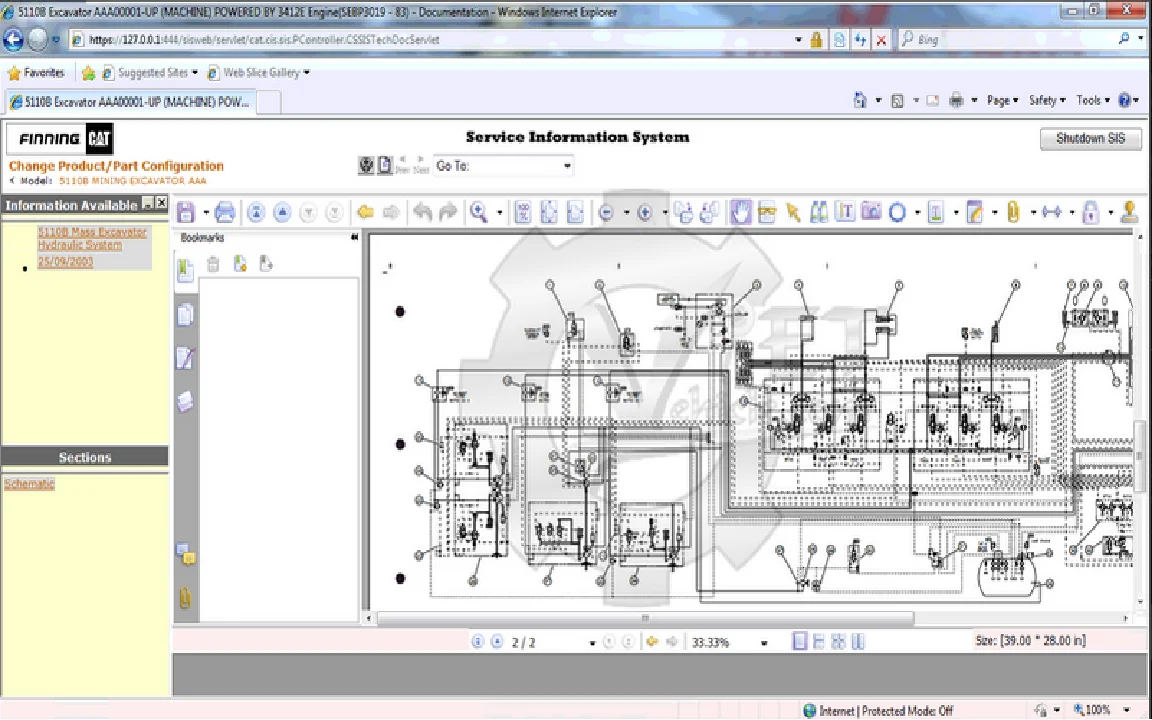Toggle single page layout view
Screen dimensions: 1152x720
pyautogui.click(x=799, y=642)
